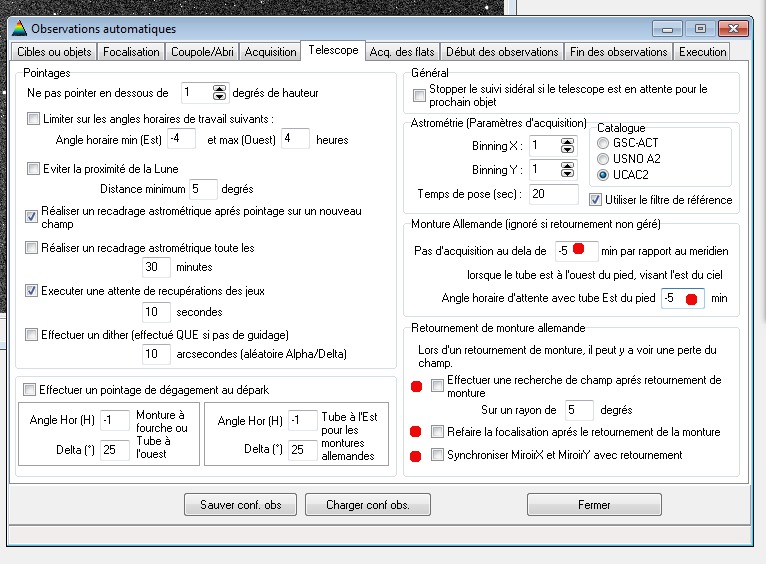Choose USNO A2 catalogue

pos(603,159)
